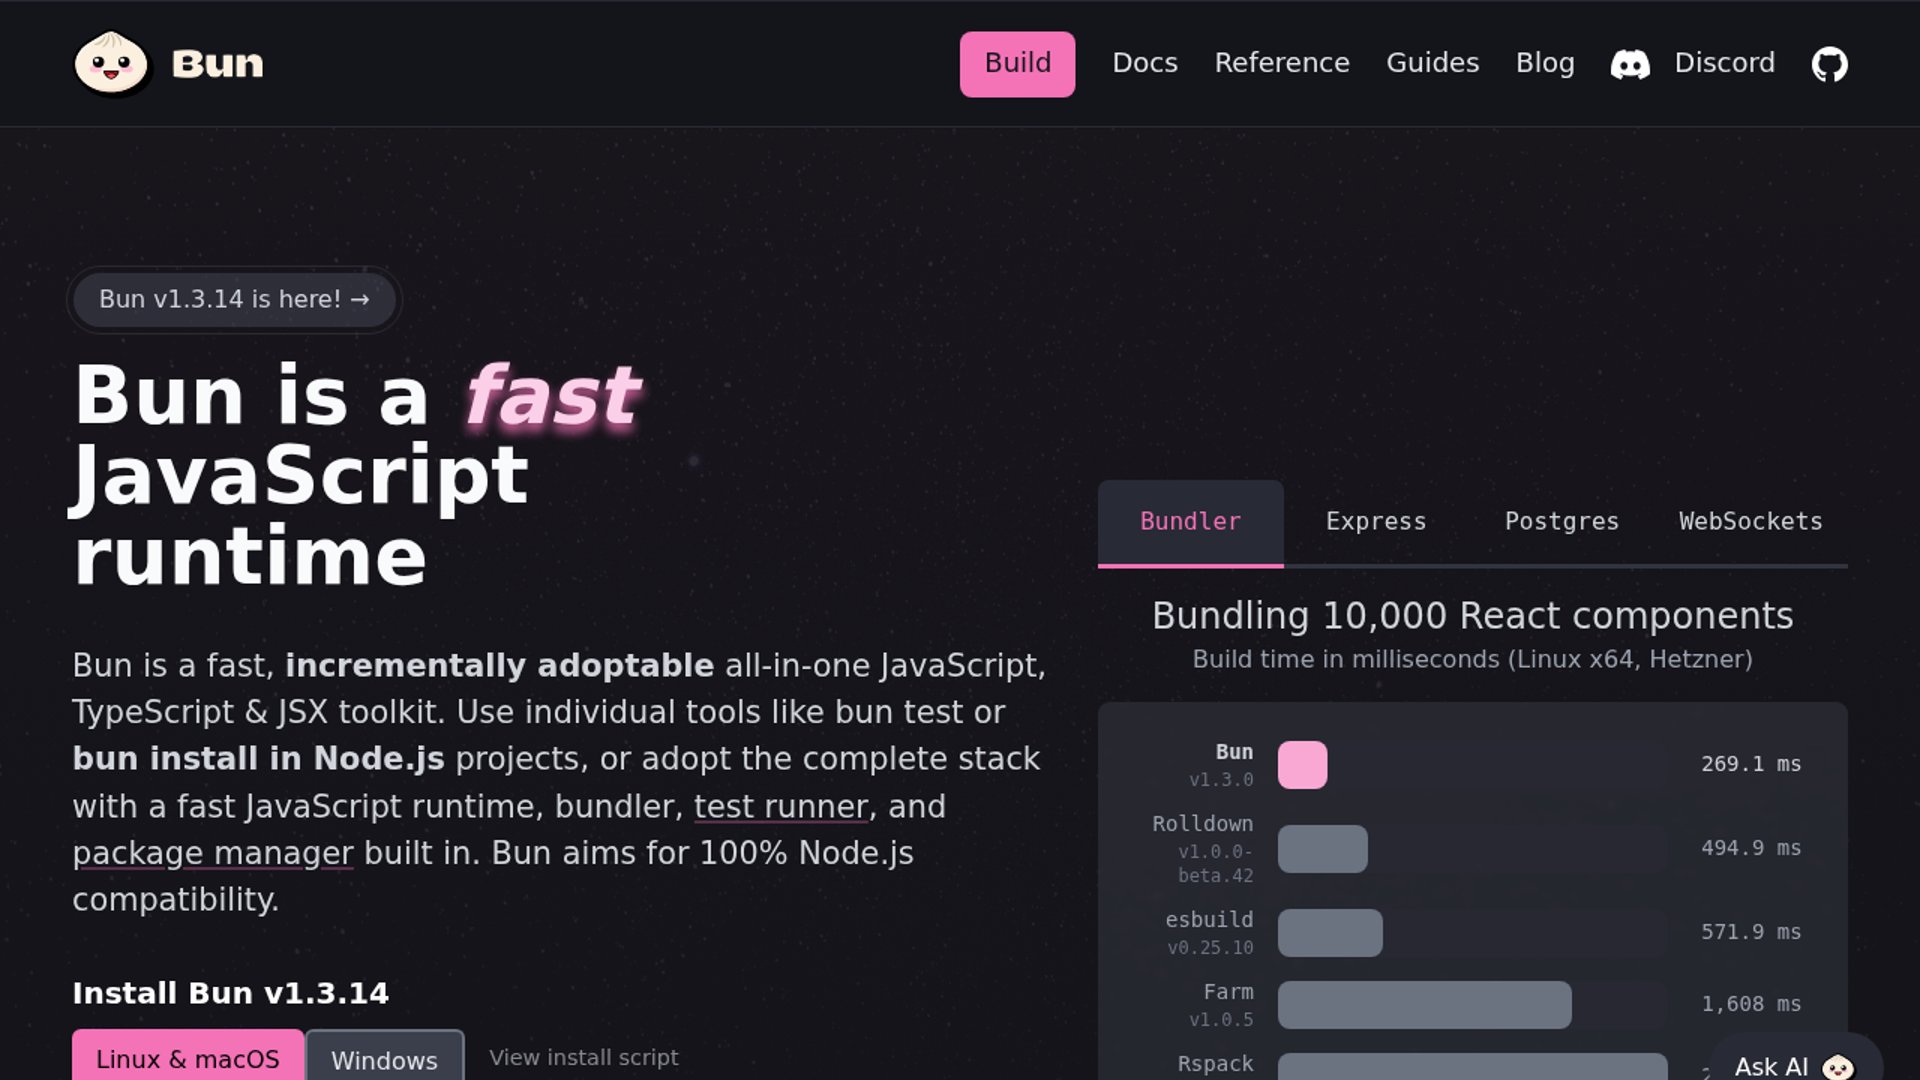The width and height of the screenshot is (1920, 1080).
Task: Click the Farm benchmark bar
Action: click(1424, 1005)
